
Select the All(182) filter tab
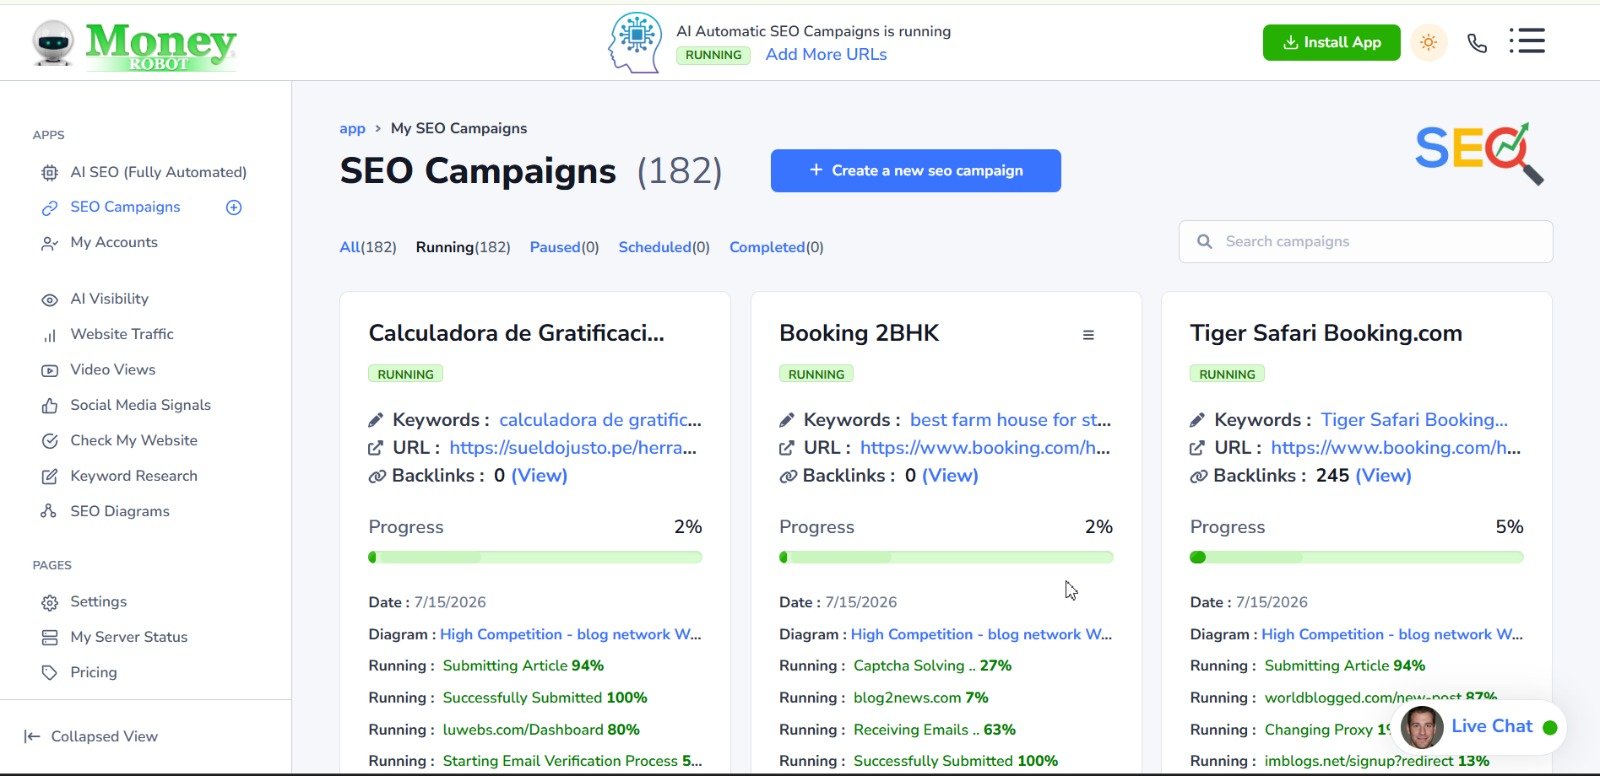(368, 247)
